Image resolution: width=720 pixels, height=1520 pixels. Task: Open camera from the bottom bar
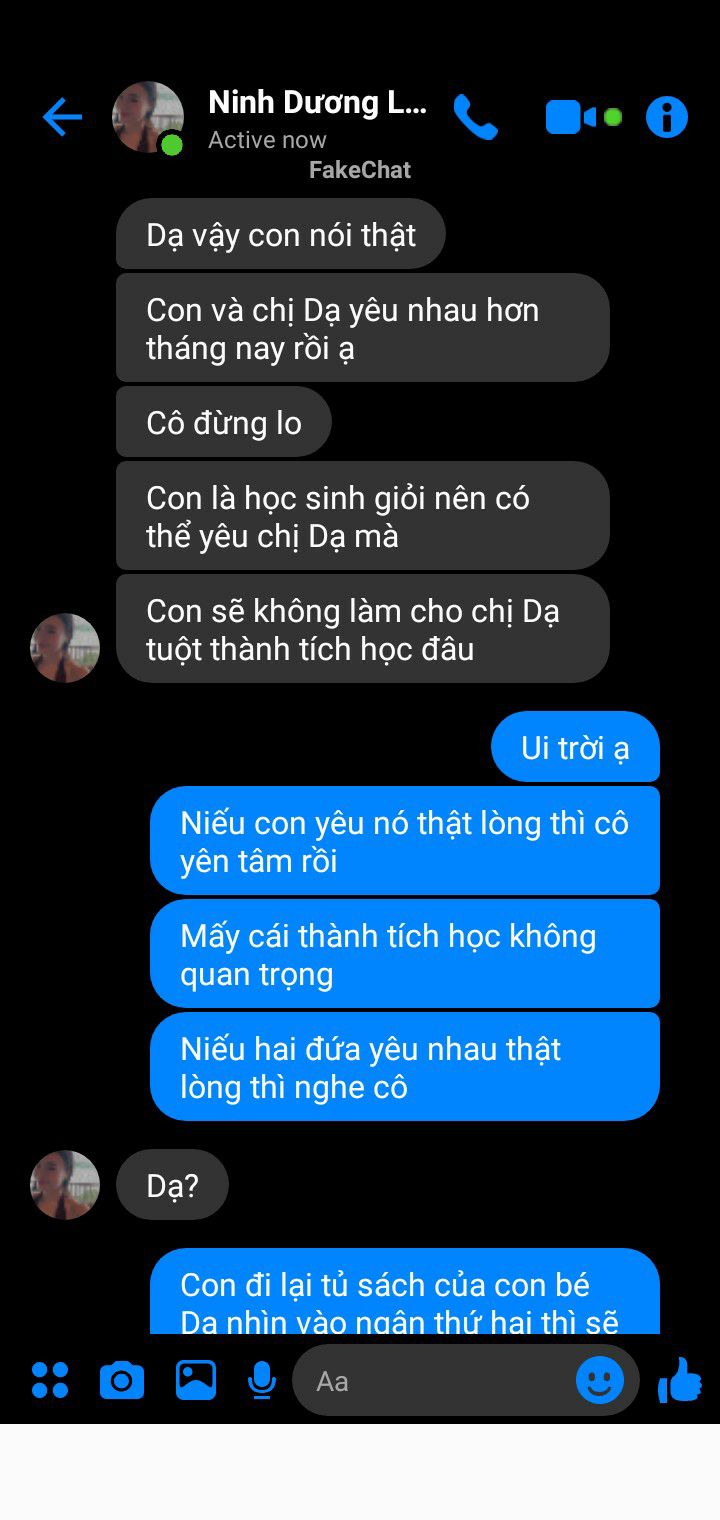[122, 1381]
